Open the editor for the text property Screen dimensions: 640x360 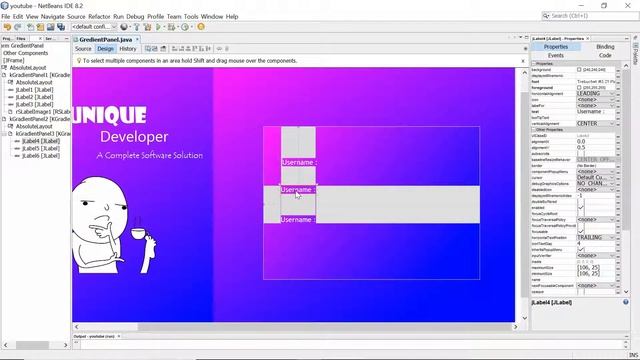(x=618, y=111)
